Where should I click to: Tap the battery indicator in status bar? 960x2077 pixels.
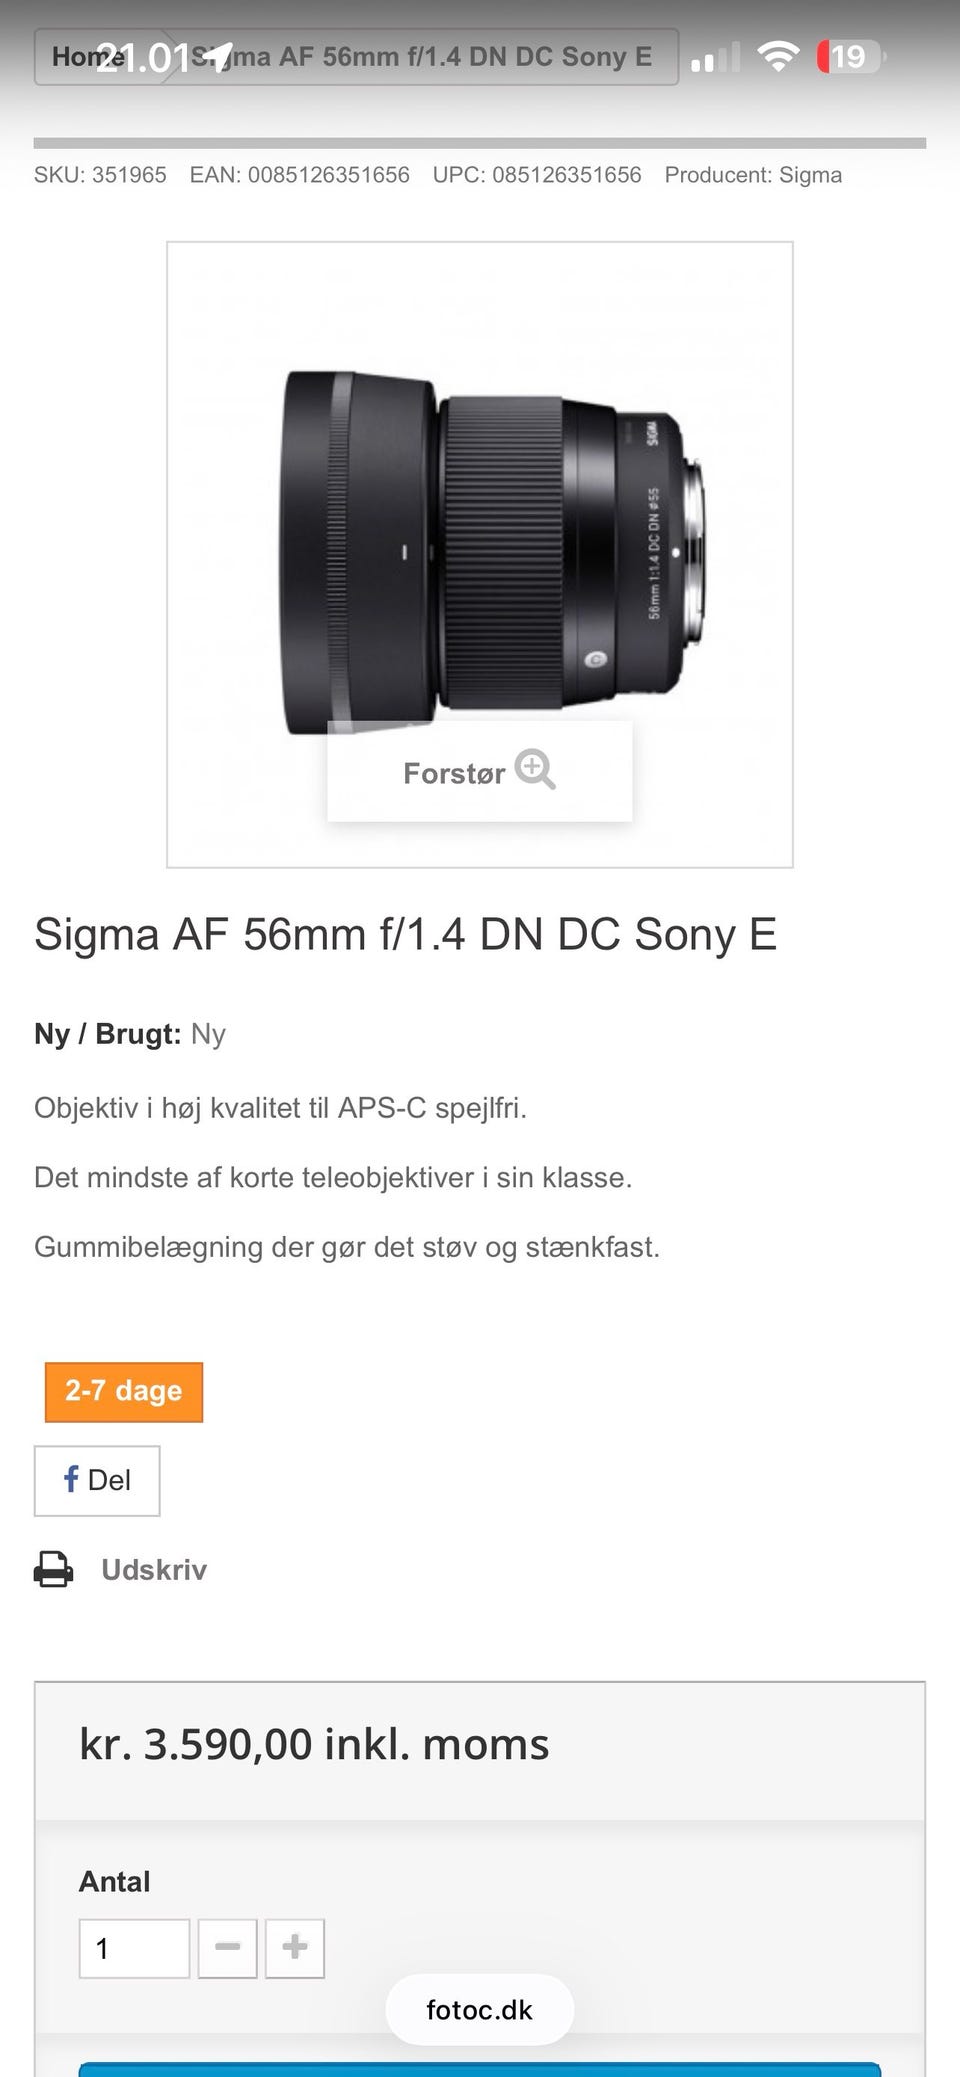pyautogui.click(x=850, y=56)
